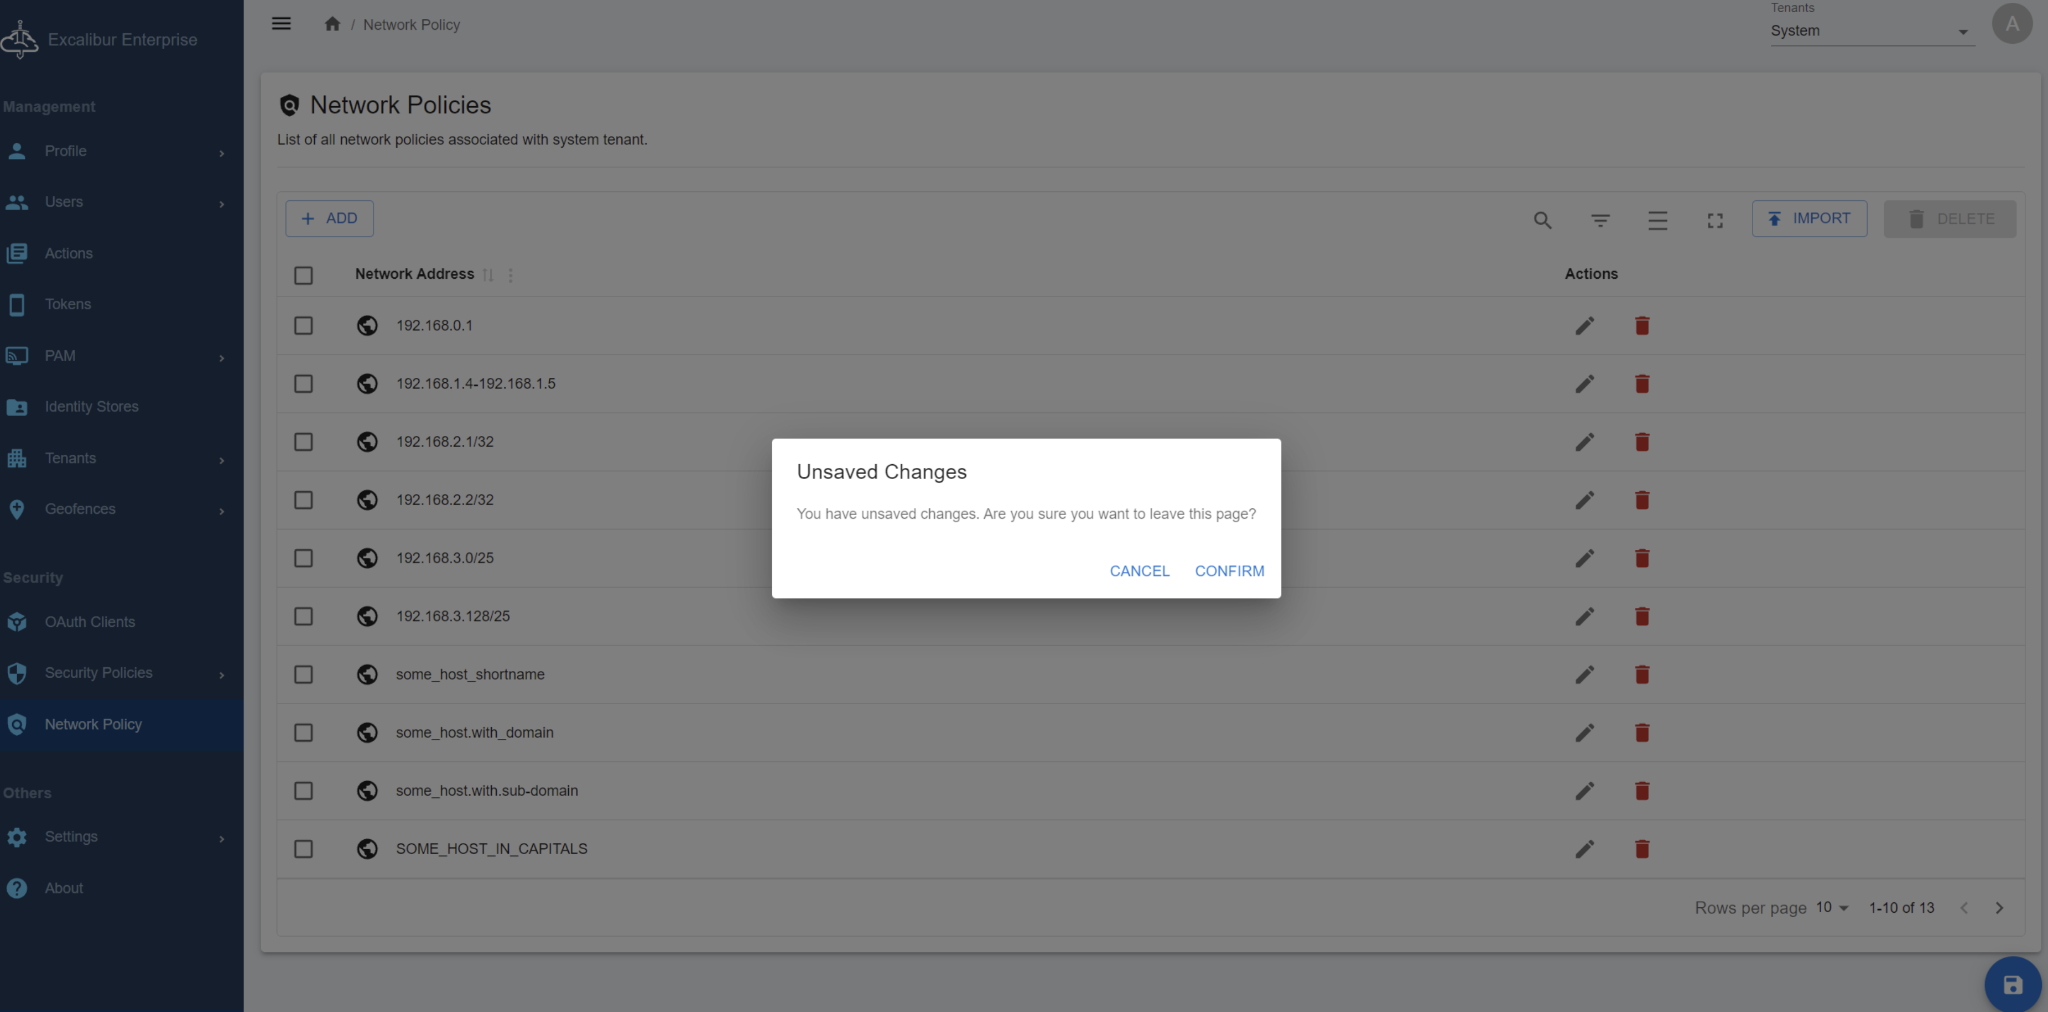Image resolution: width=2048 pixels, height=1012 pixels.
Task: Open Tokens in the sidebar
Action: 121,305
